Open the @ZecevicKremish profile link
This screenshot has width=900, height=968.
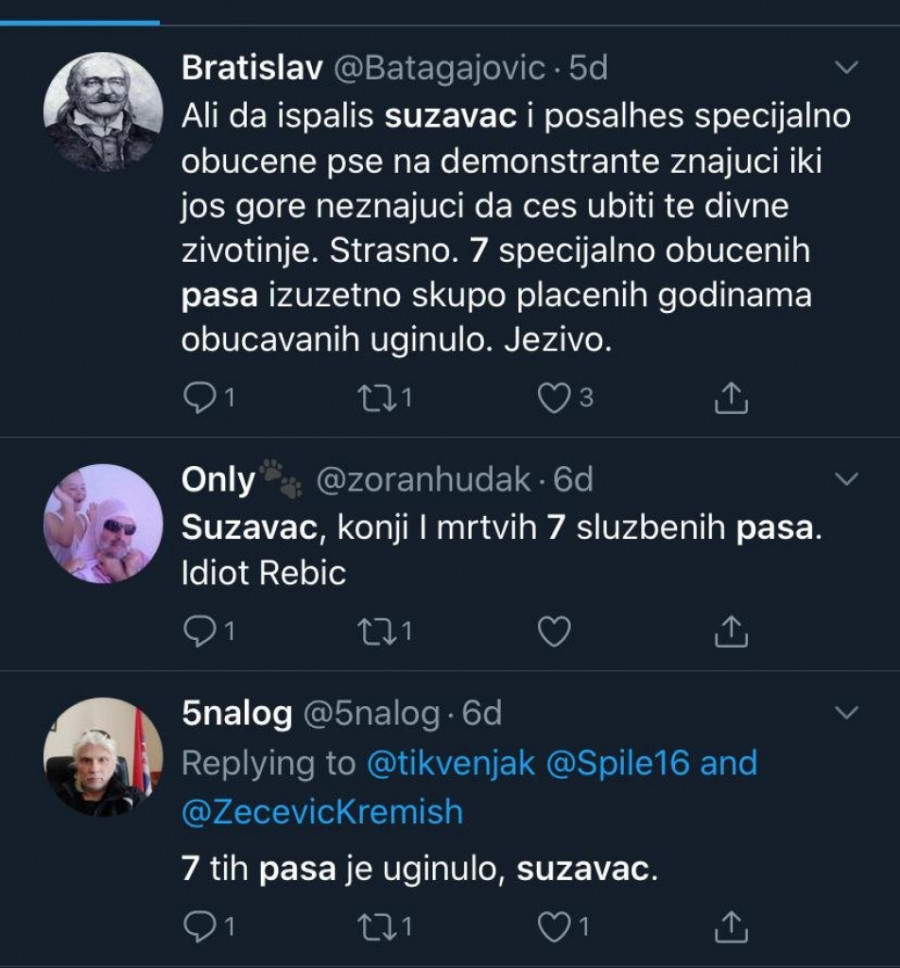pyautogui.click(x=322, y=811)
